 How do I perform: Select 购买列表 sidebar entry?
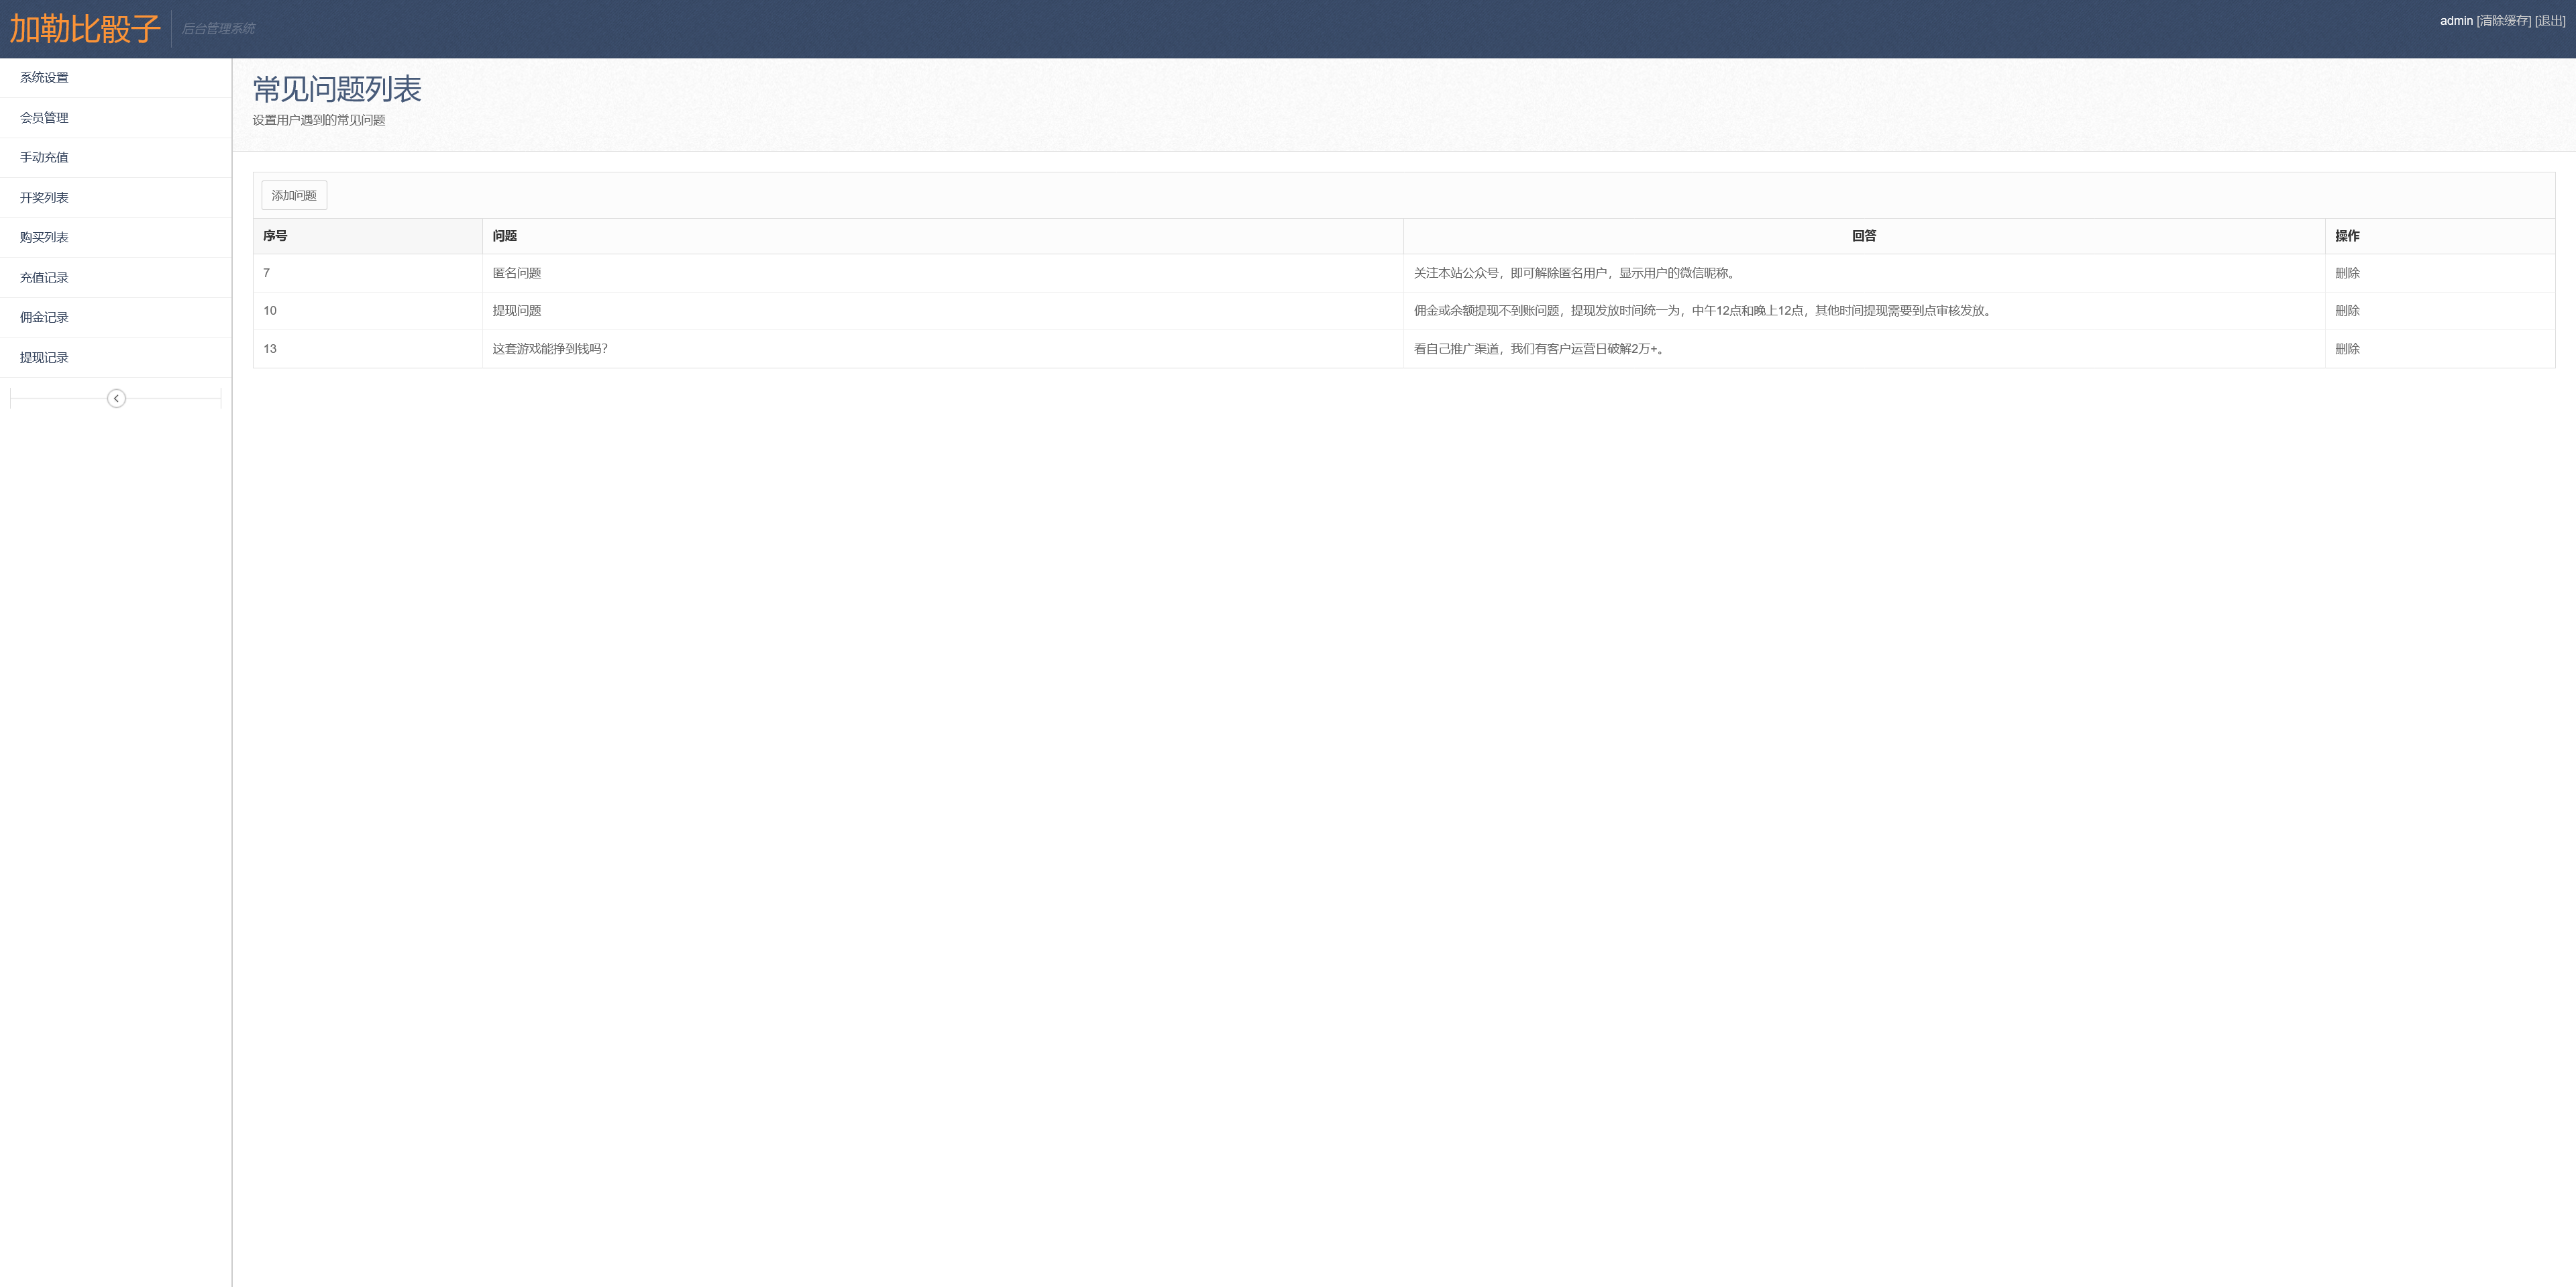coord(44,237)
